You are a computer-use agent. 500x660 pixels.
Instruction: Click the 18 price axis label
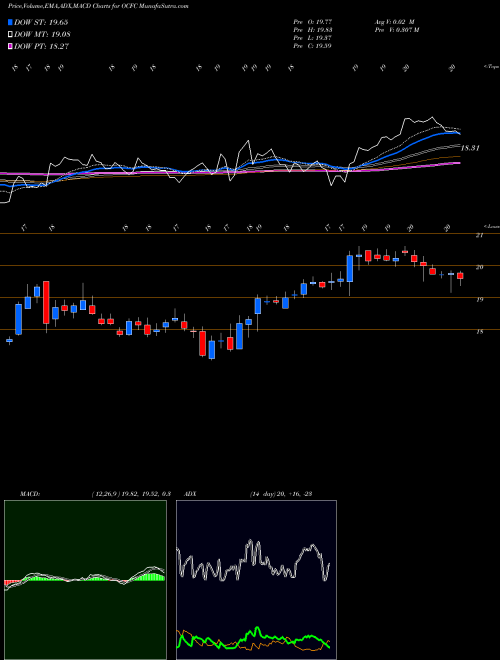(x=479, y=332)
